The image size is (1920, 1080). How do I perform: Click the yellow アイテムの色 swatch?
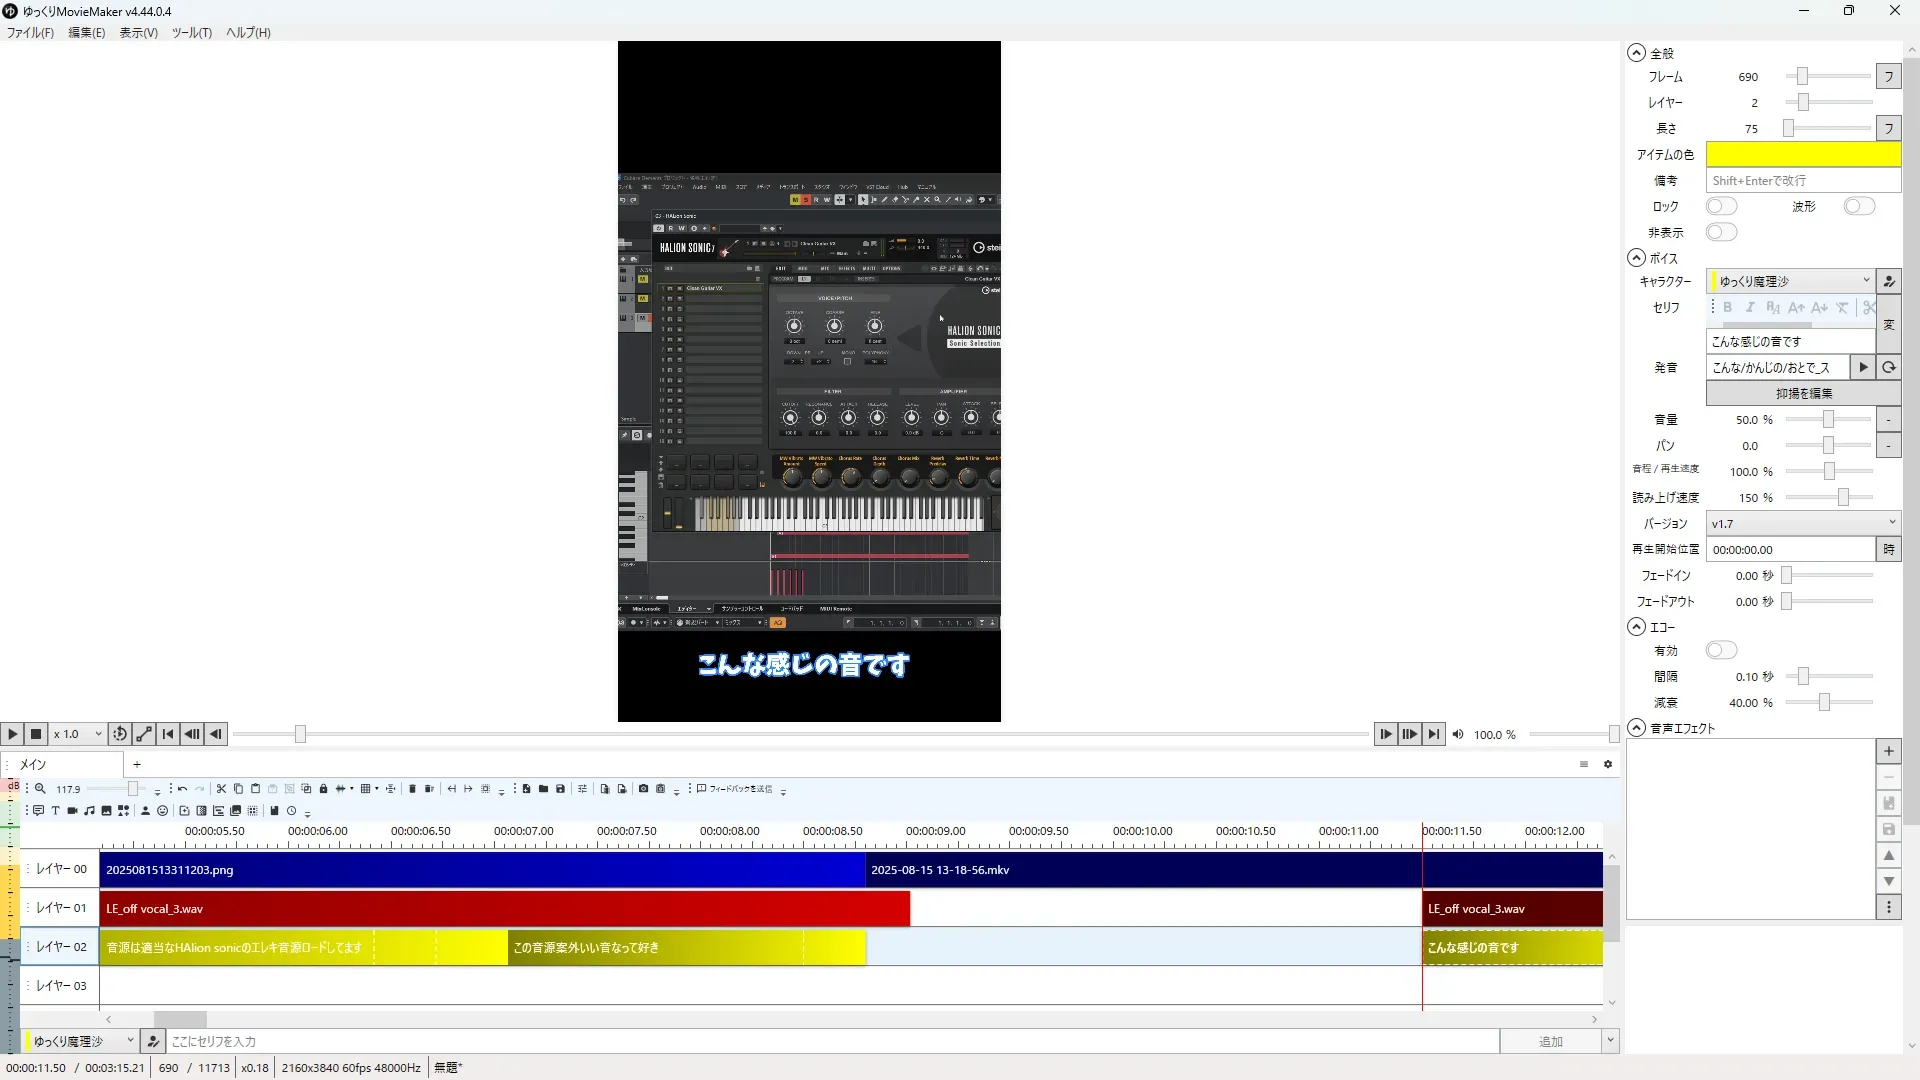click(x=1802, y=154)
